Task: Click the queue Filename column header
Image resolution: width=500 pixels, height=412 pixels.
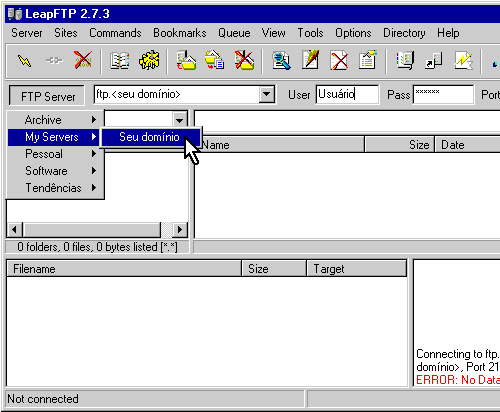Action: click(x=124, y=269)
